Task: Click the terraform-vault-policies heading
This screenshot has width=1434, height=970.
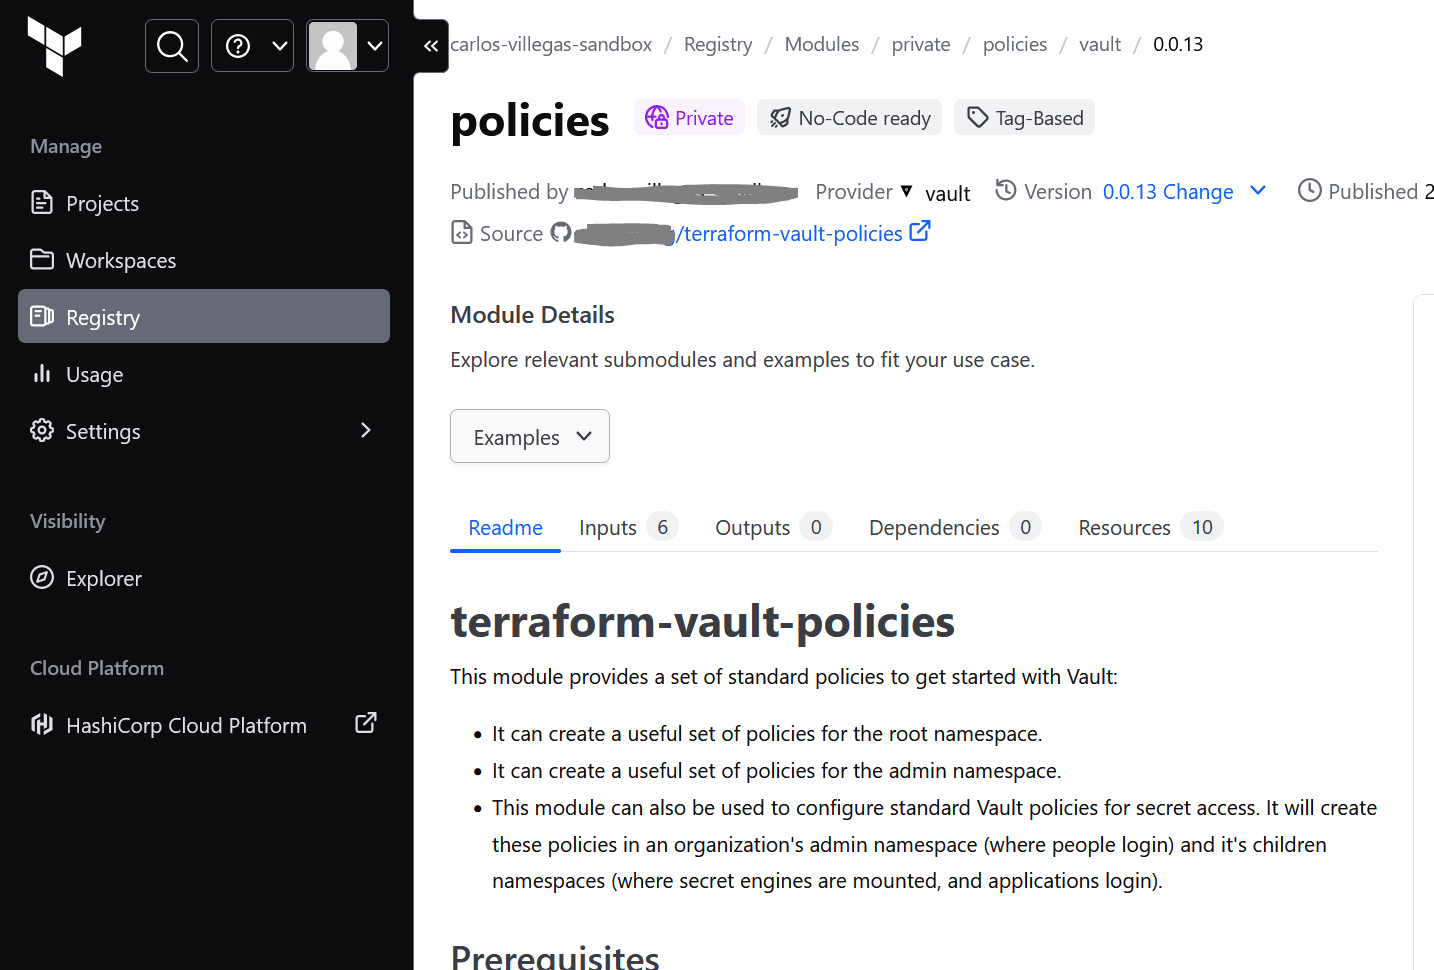Action: [x=702, y=621]
